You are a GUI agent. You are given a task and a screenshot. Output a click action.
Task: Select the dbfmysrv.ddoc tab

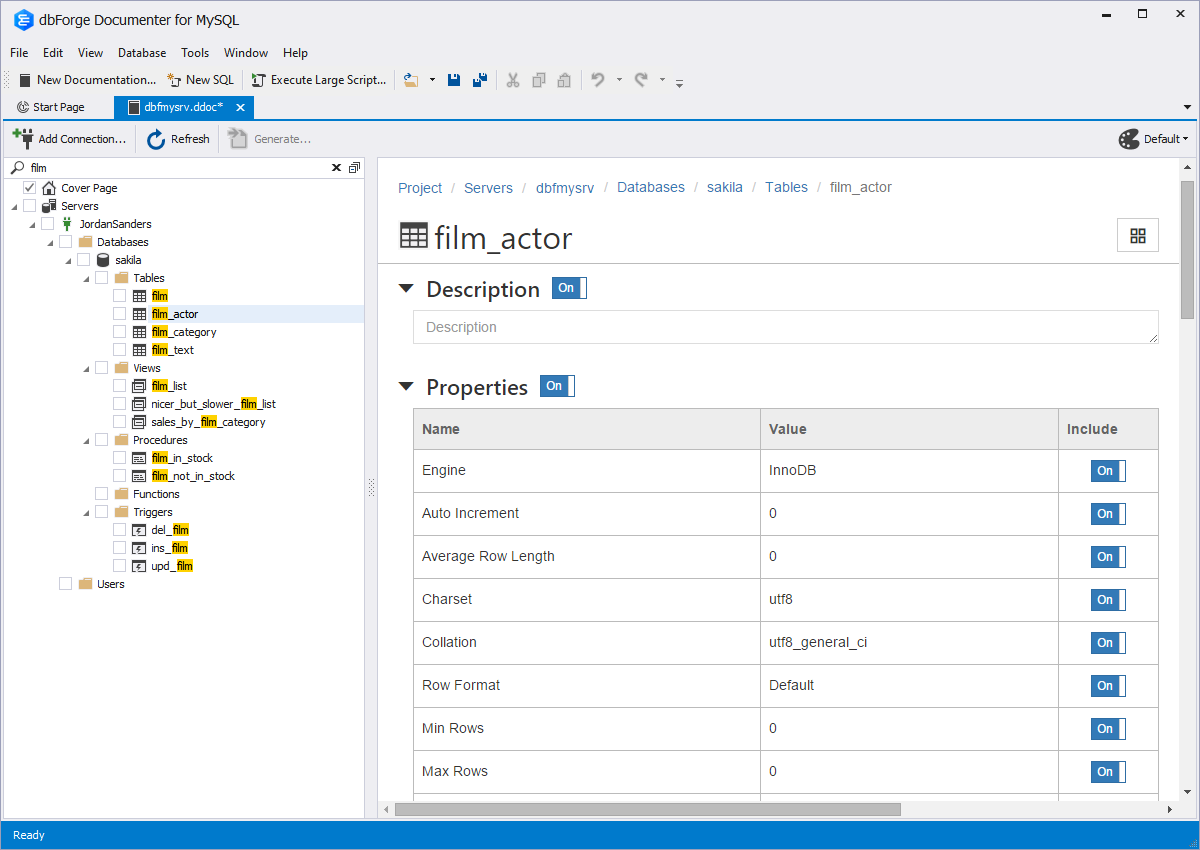(183, 107)
